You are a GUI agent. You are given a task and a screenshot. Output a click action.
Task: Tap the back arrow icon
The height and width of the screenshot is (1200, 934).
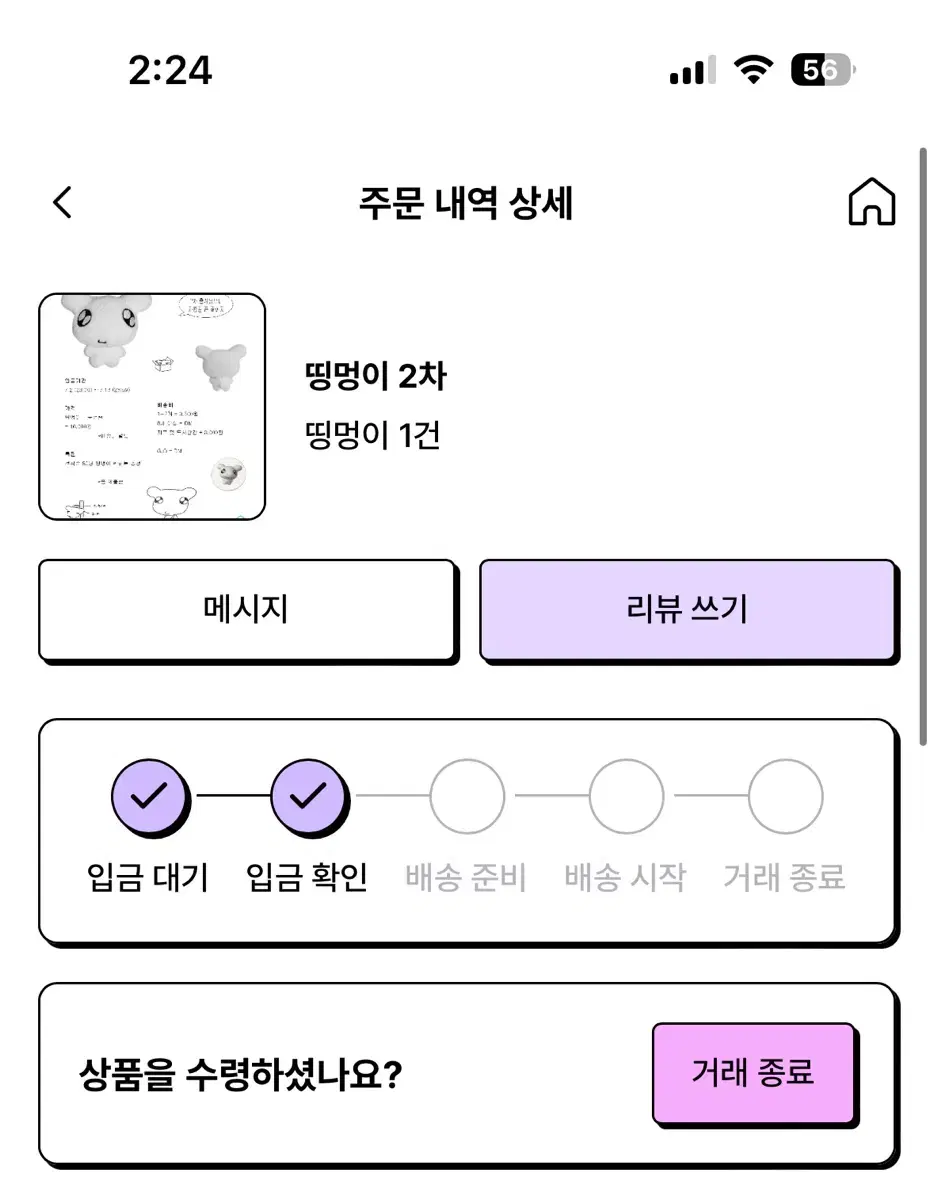pyautogui.click(x=62, y=203)
